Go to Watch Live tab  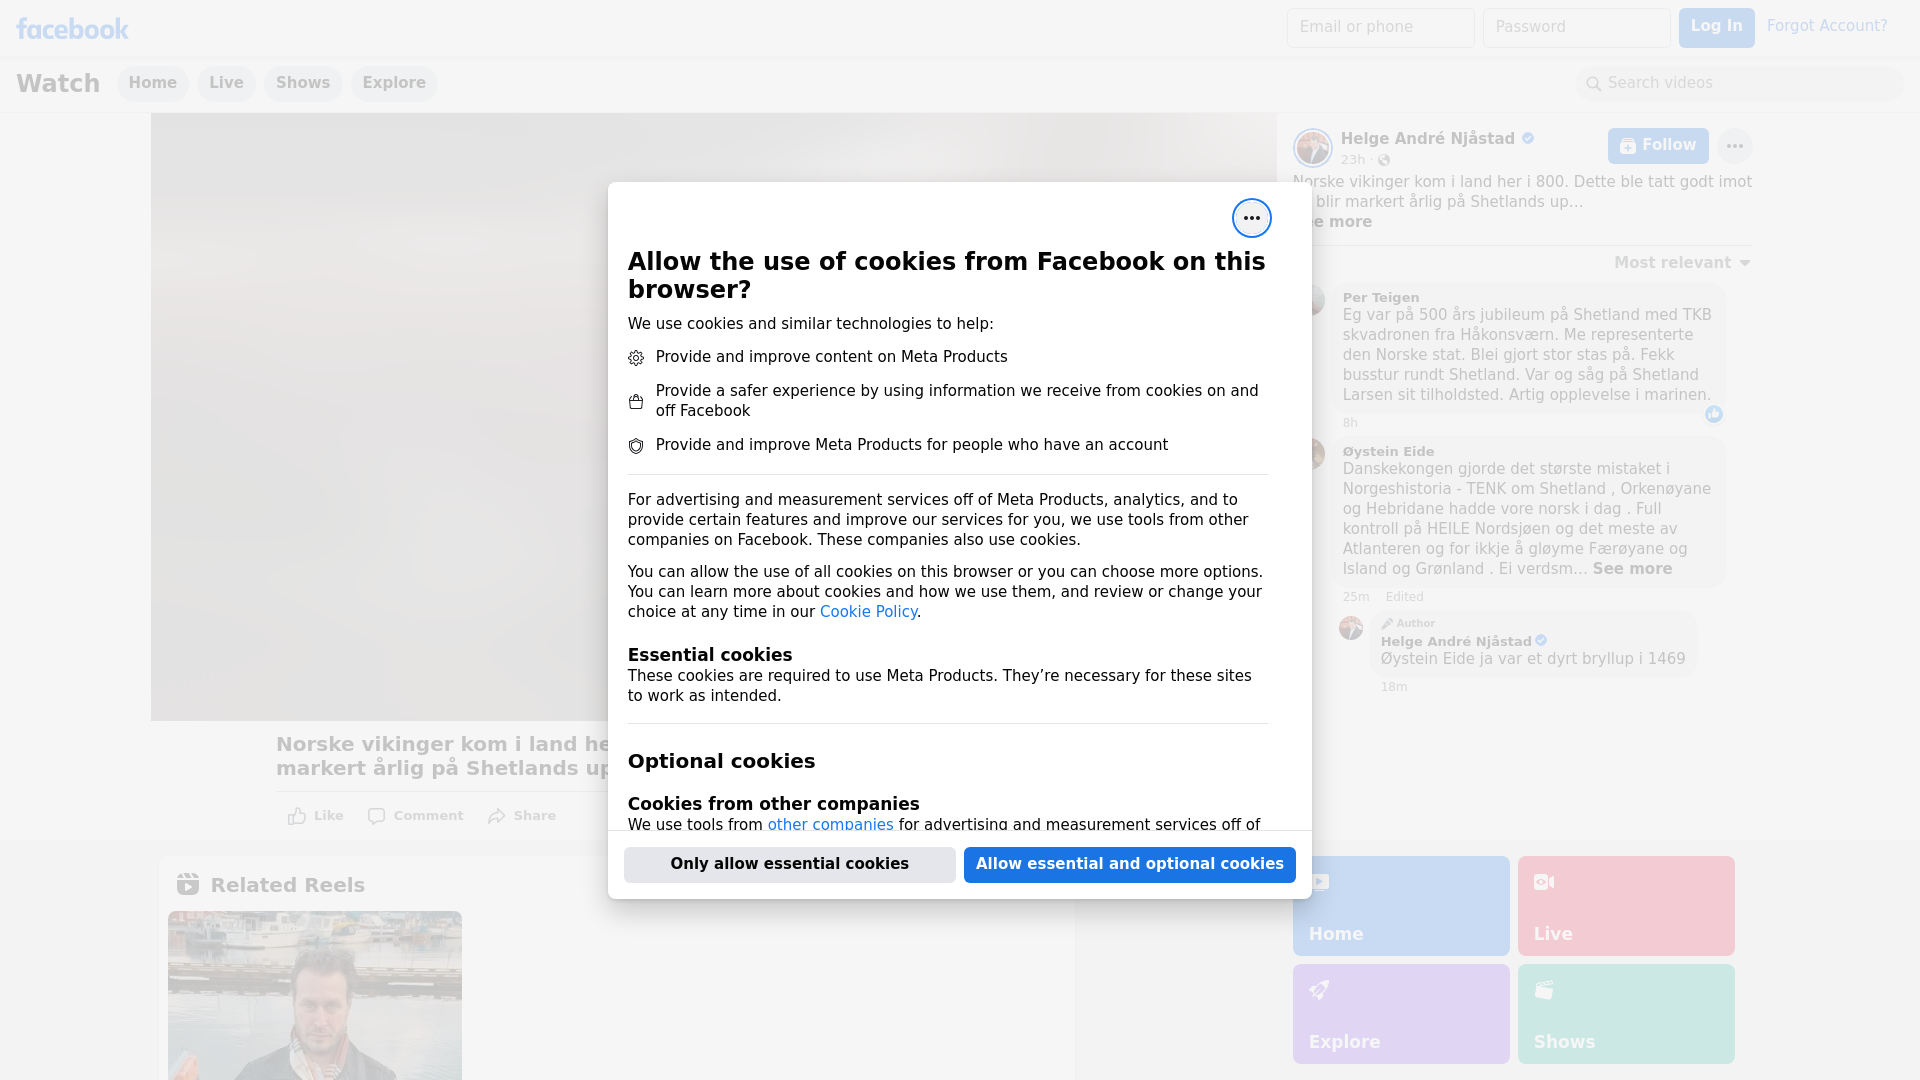(x=226, y=83)
